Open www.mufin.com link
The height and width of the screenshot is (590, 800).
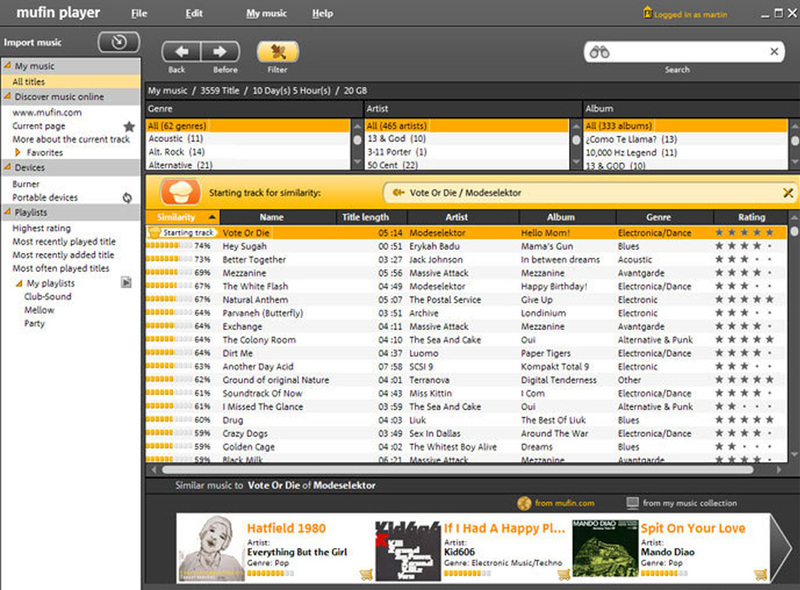pyautogui.click(x=47, y=113)
